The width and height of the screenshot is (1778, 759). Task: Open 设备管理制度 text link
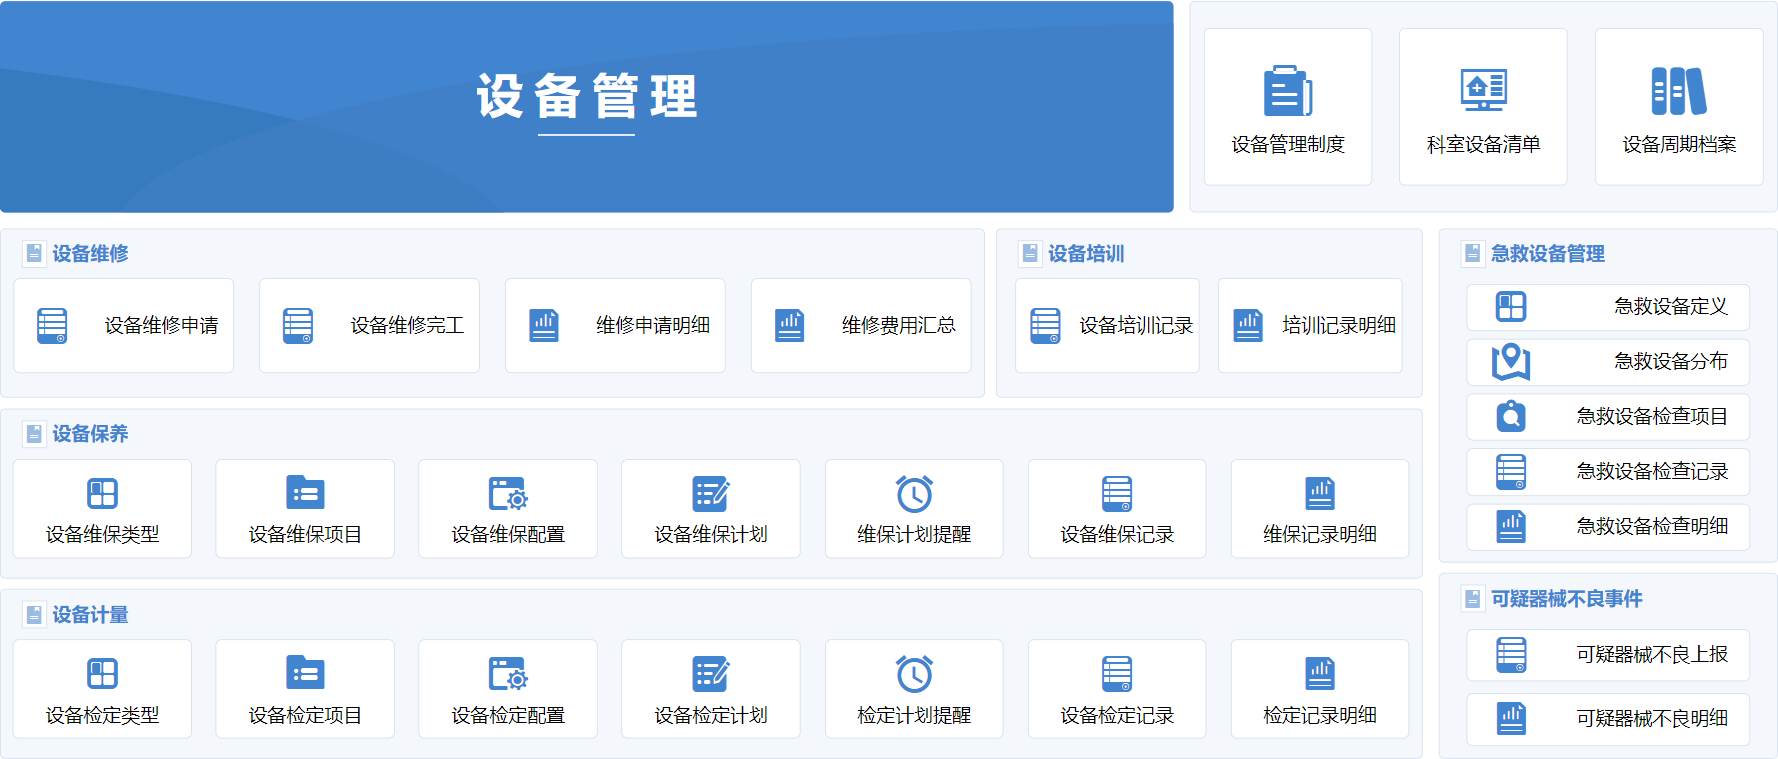pyautogui.click(x=1288, y=145)
